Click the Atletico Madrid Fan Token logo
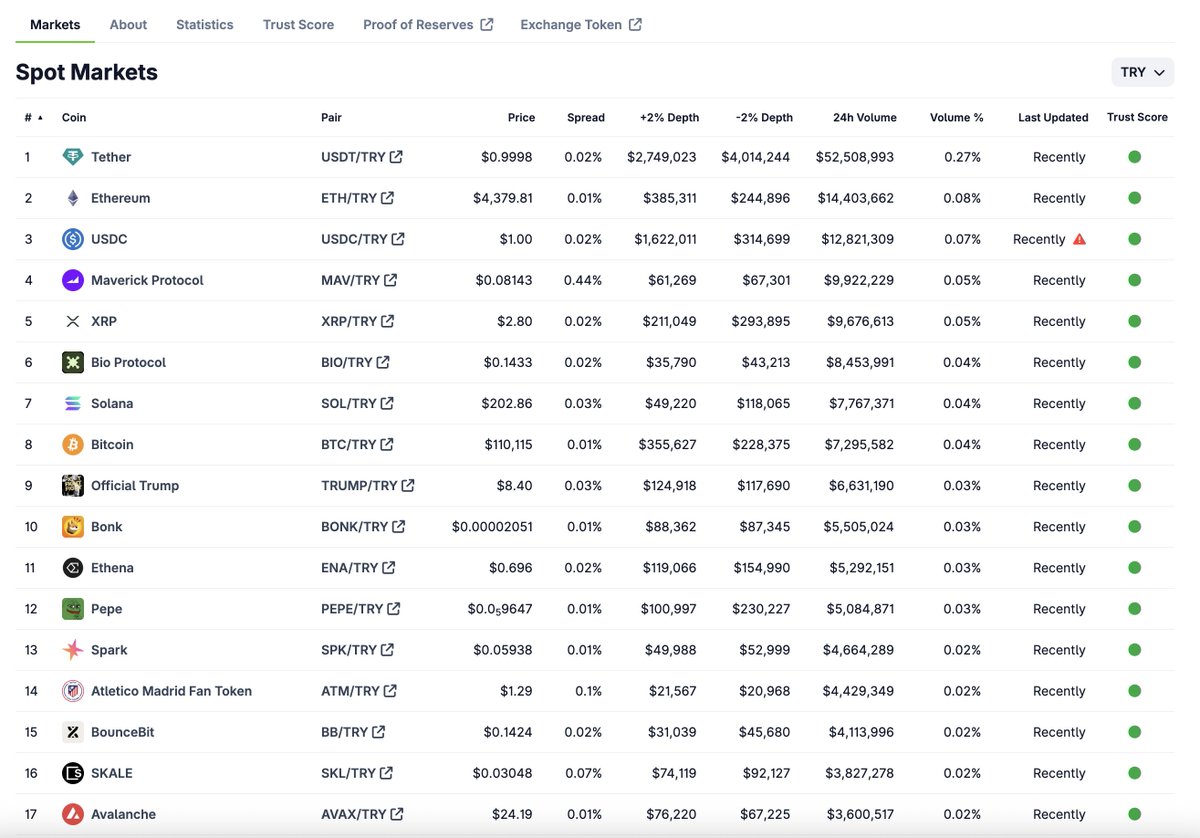 coord(73,690)
